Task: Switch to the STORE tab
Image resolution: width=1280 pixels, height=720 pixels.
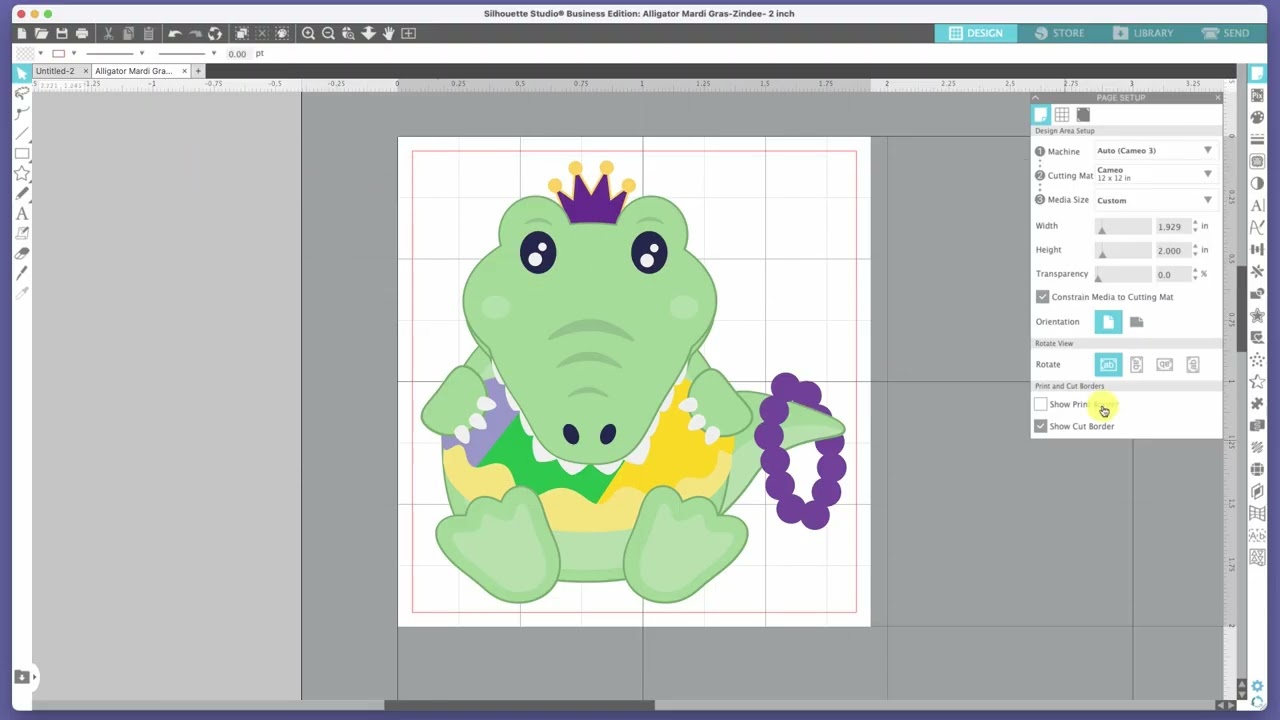Action: (1059, 33)
